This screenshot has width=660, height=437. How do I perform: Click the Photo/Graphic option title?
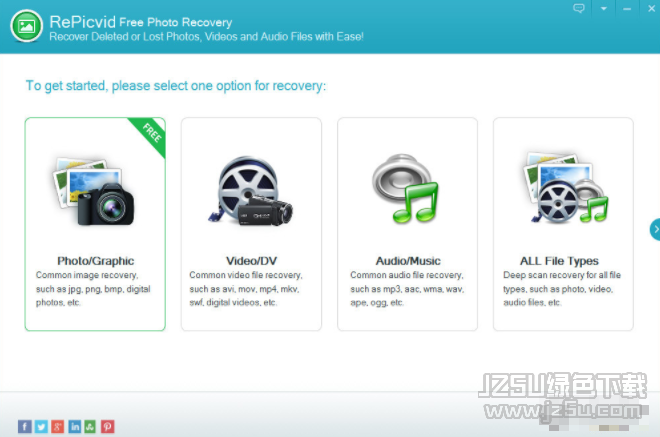pyautogui.click(x=96, y=261)
